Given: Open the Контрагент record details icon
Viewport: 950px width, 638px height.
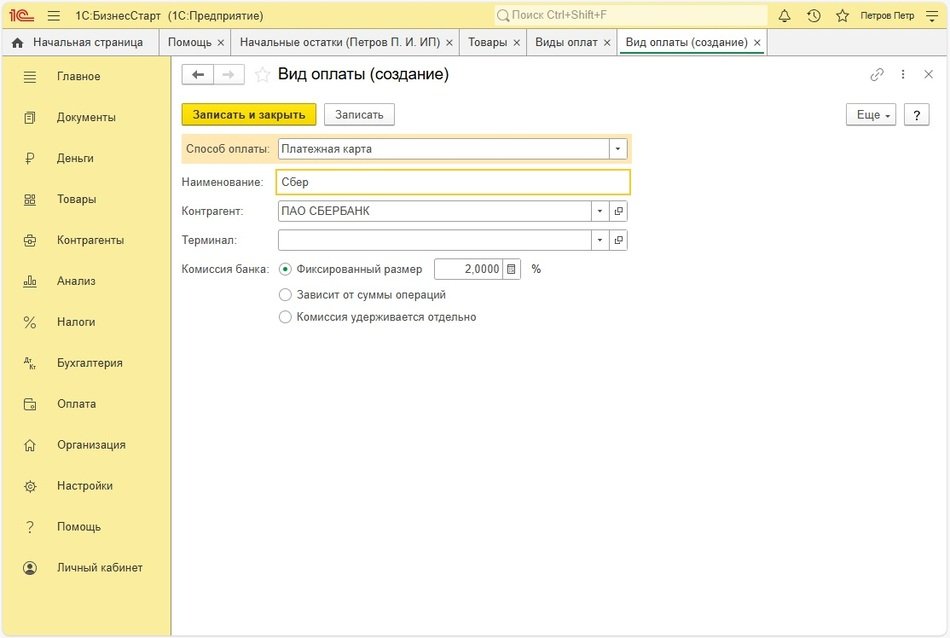Looking at the screenshot, I should (x=619, y=211).
